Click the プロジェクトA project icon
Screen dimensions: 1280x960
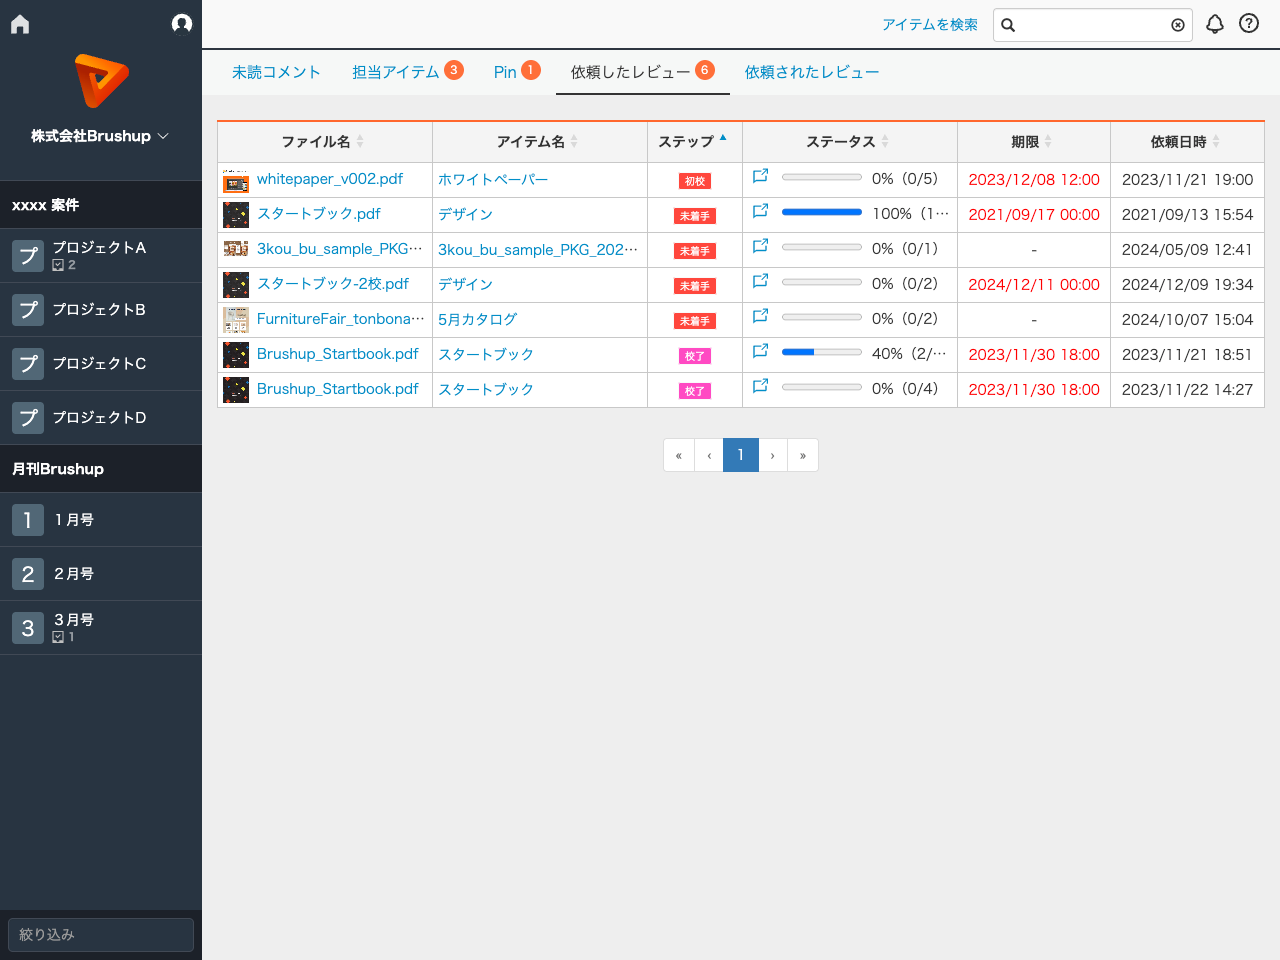pyautogui.click(x=27, y=255)
